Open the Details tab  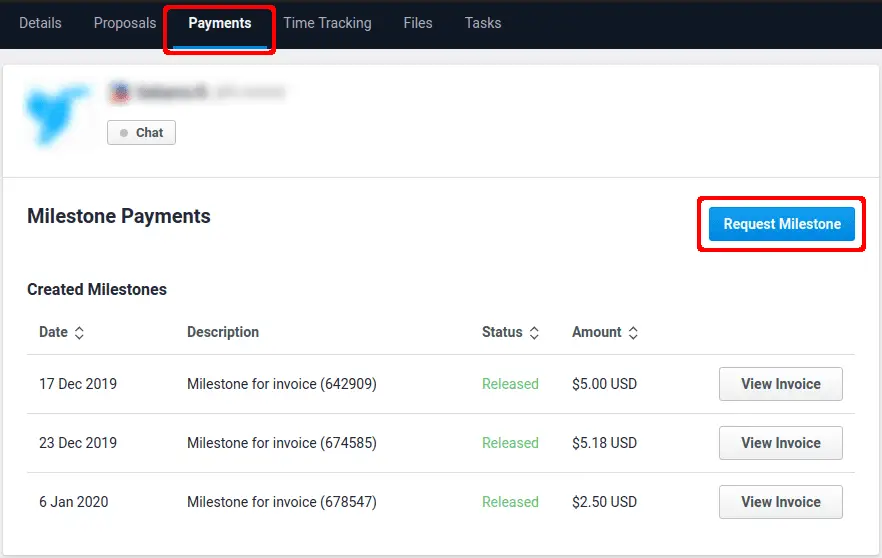40,23
